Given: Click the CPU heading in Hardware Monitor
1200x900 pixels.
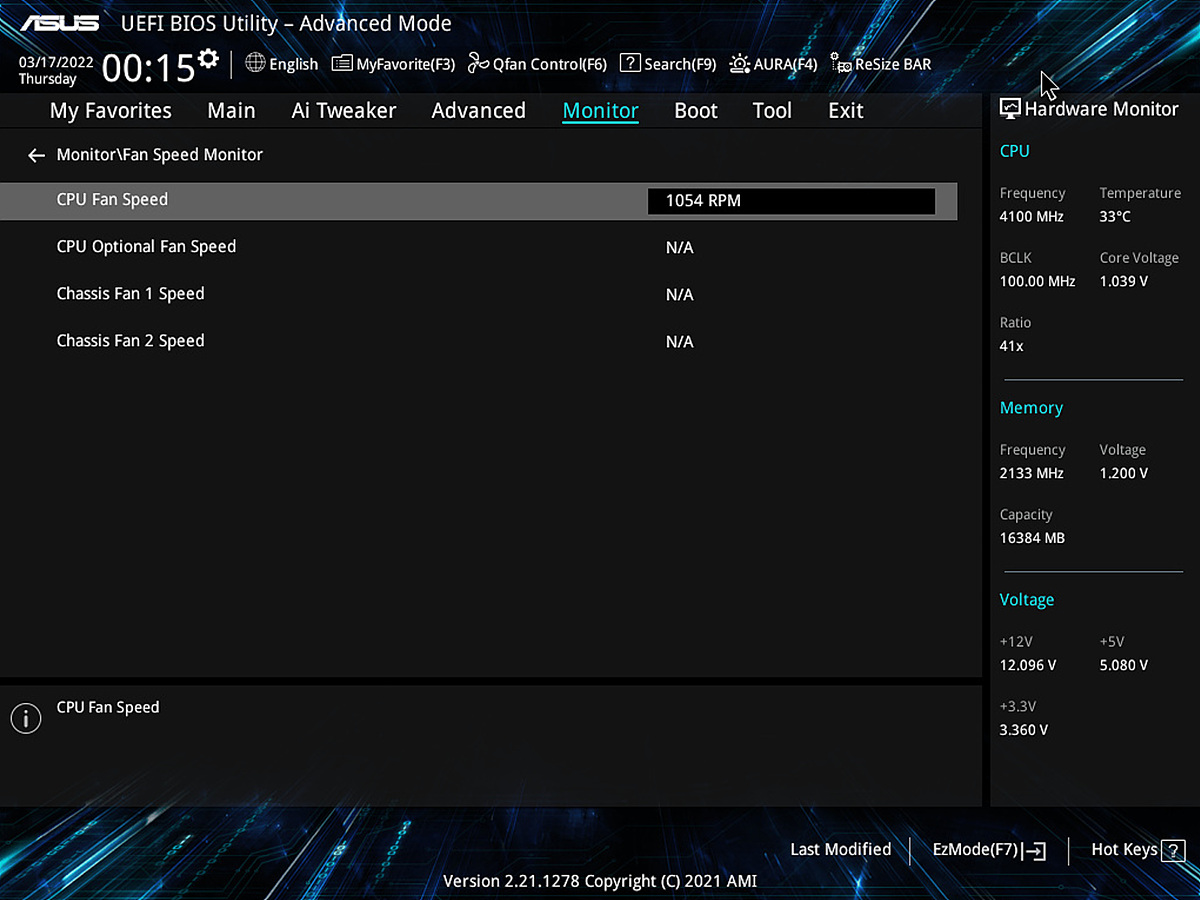Looking at the screenshot, I should [x=1014, y=151].
